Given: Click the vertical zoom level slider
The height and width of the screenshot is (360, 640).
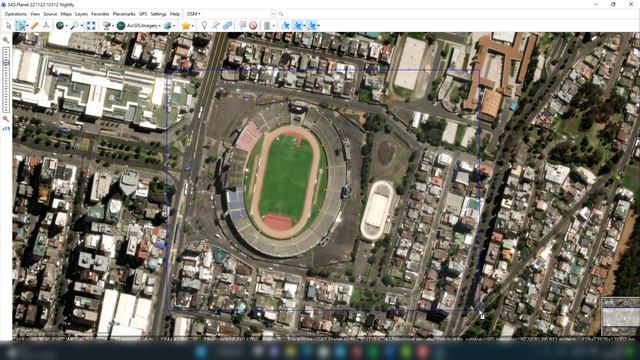Looking at the screenshot, I should tap(6, 80).
